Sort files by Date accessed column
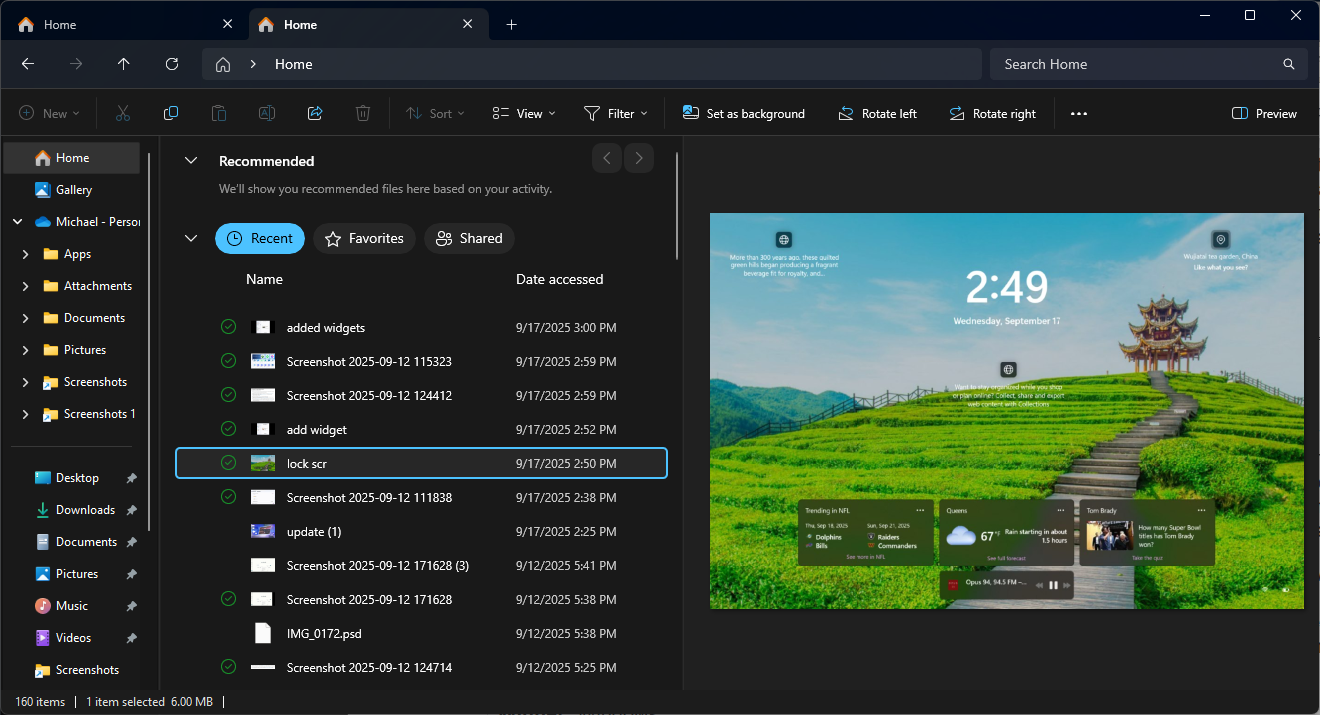The image size is (1320, 715). [559, 279]
